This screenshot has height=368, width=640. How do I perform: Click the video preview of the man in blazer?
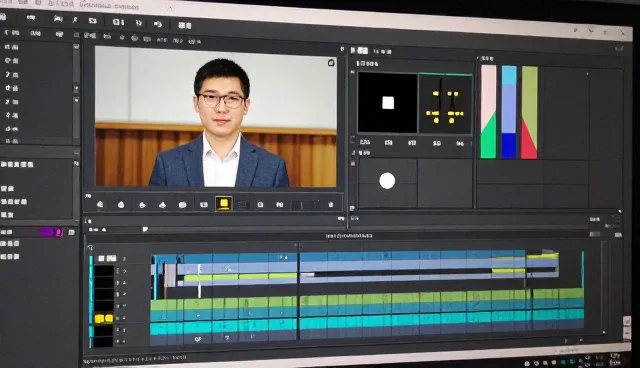216,117
